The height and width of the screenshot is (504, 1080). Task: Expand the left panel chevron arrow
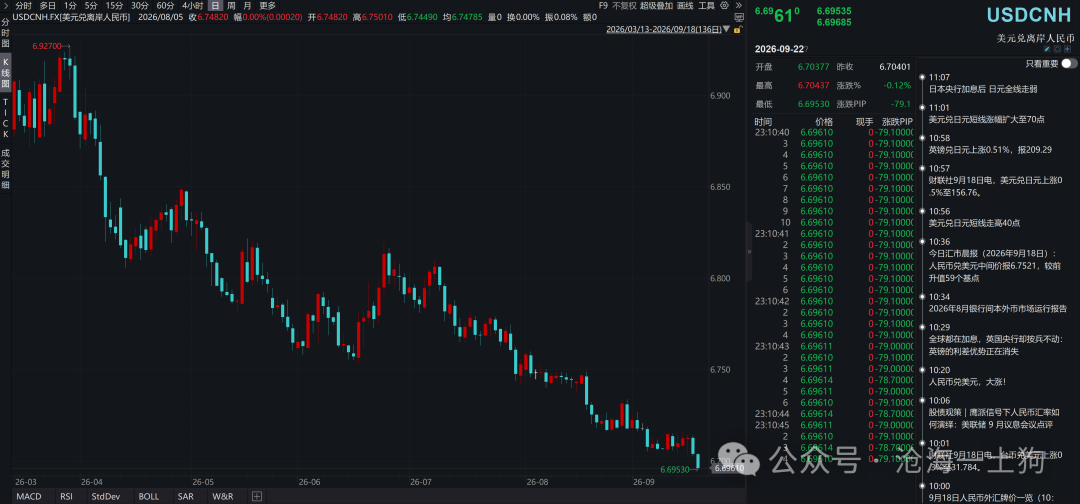click(x=7, y=5)
